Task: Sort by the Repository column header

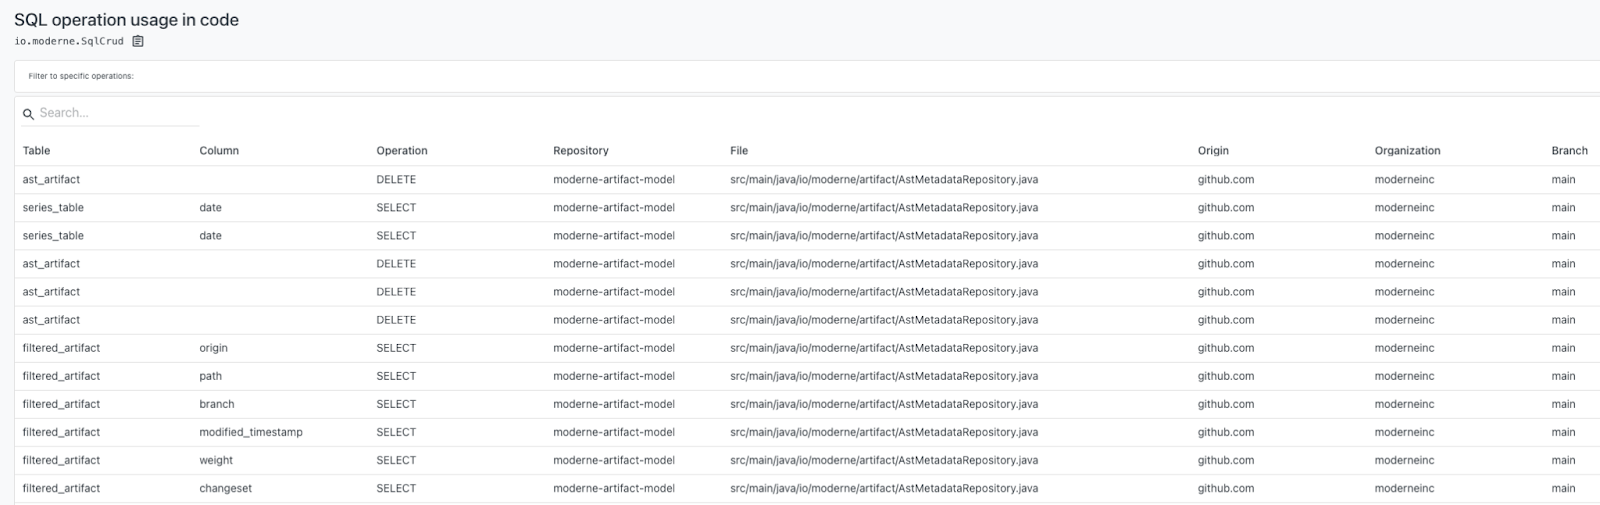Action: point(581,151)
